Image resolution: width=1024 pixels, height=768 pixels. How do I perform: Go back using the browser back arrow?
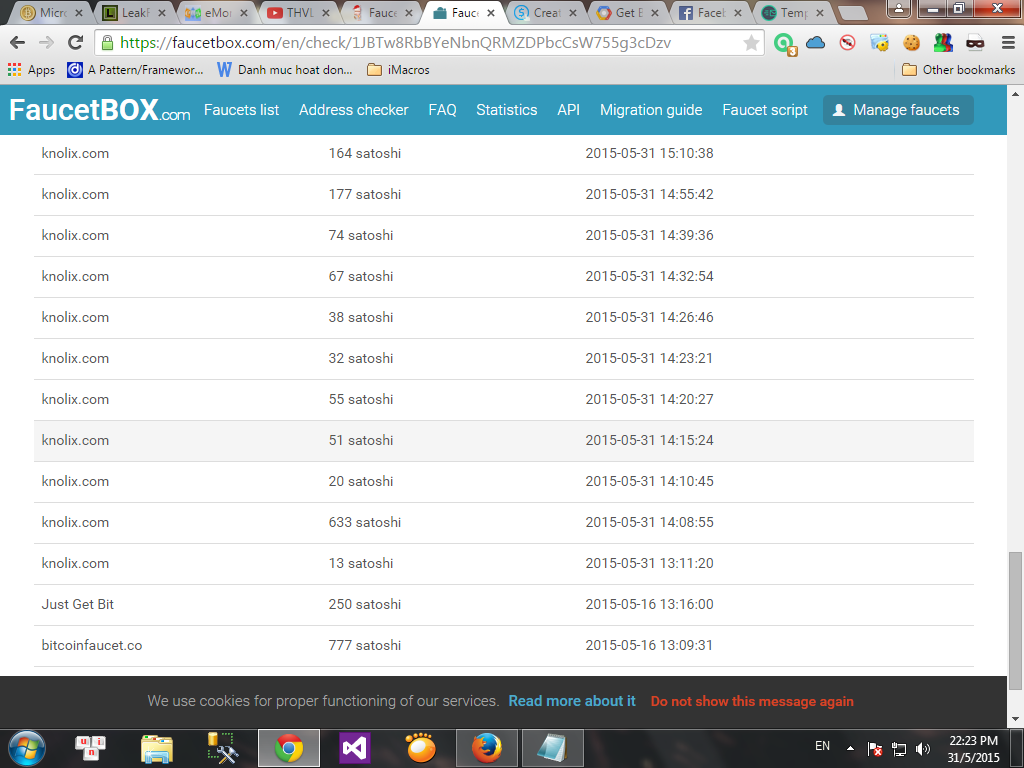pyautogui.click(x=18, y=43)
